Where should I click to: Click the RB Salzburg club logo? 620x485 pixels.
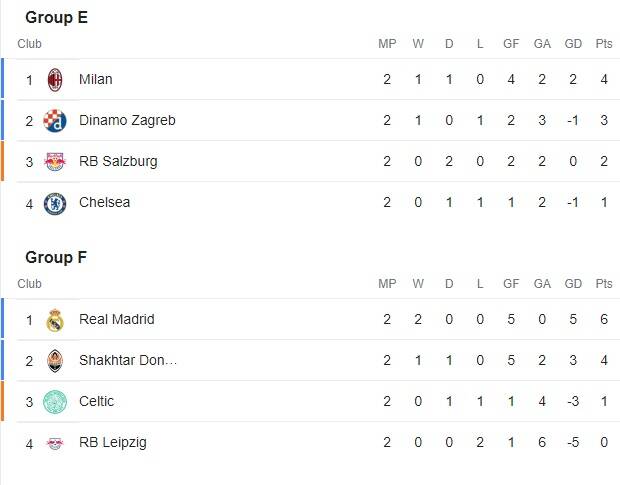pyautogui.click(x=55, y=162)
